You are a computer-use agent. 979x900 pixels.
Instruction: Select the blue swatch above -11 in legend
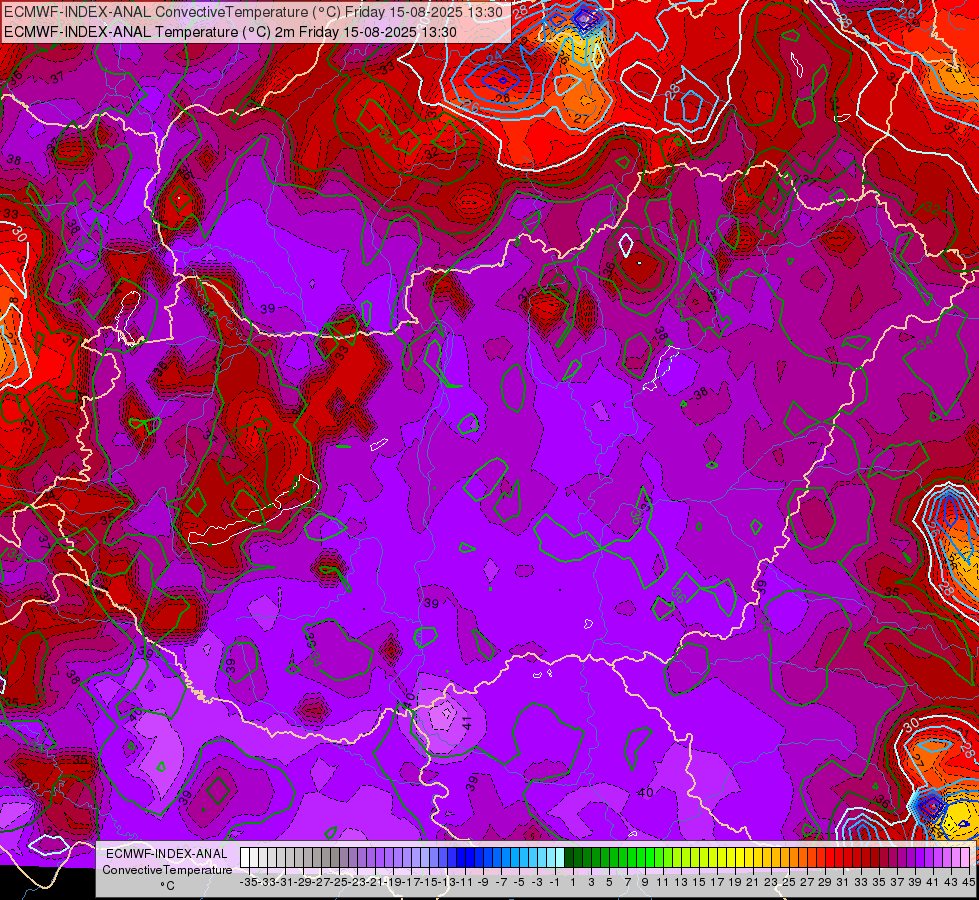(x=461, y=858)
